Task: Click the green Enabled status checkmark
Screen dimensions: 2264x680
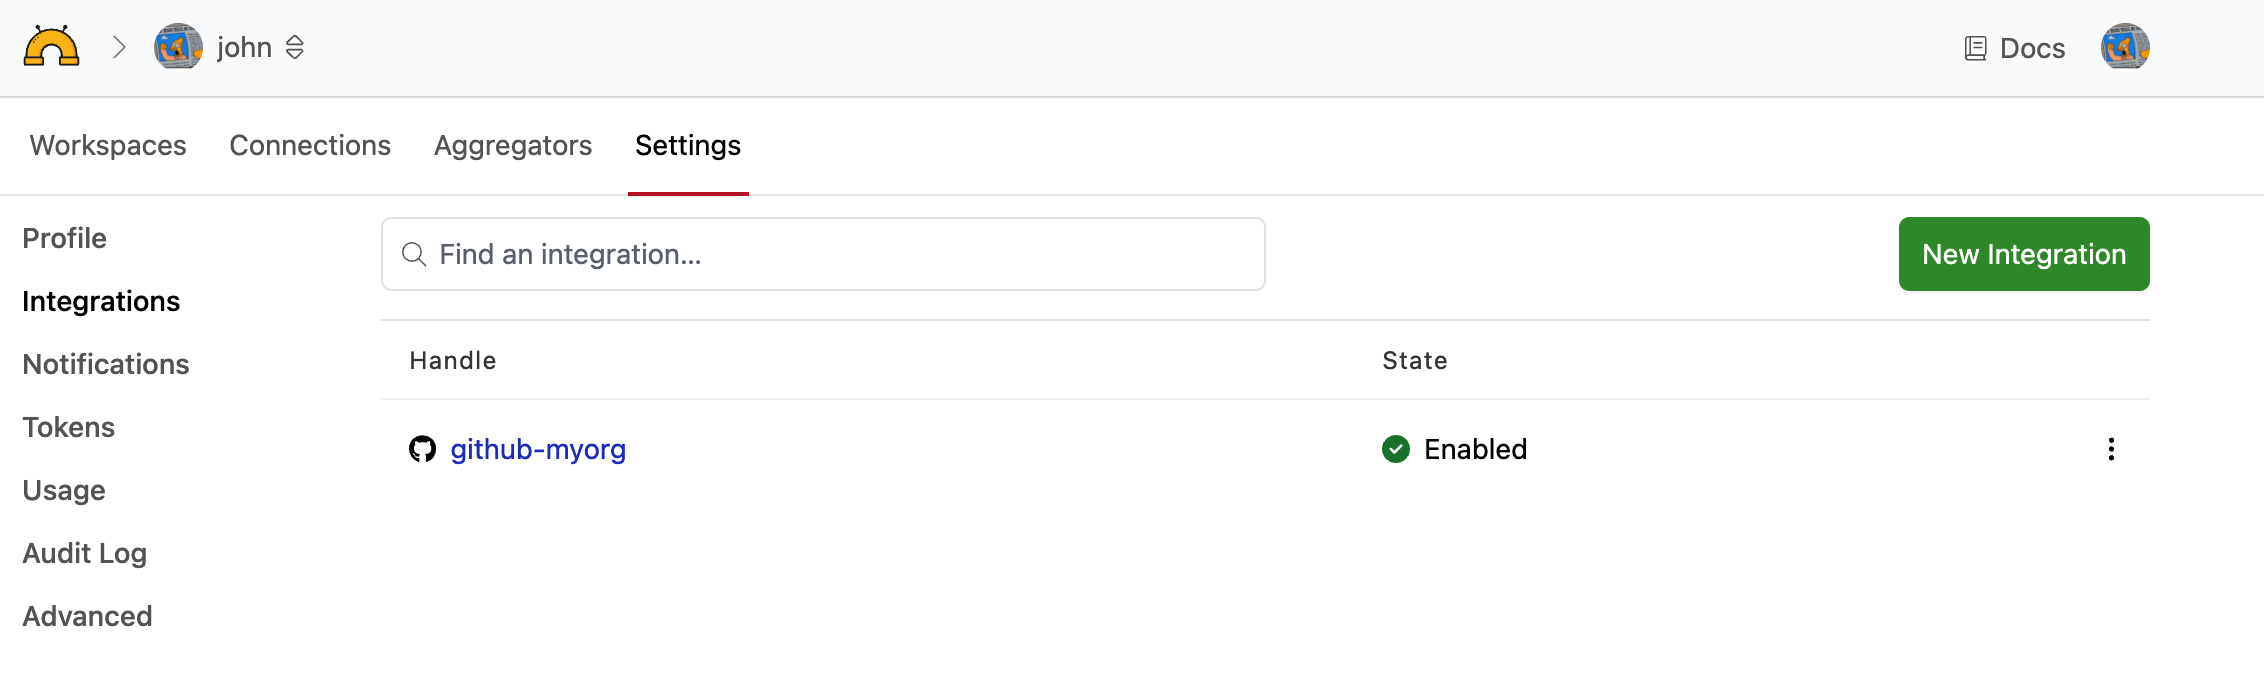Action: pyautogui.click(x=1396, y=449)
